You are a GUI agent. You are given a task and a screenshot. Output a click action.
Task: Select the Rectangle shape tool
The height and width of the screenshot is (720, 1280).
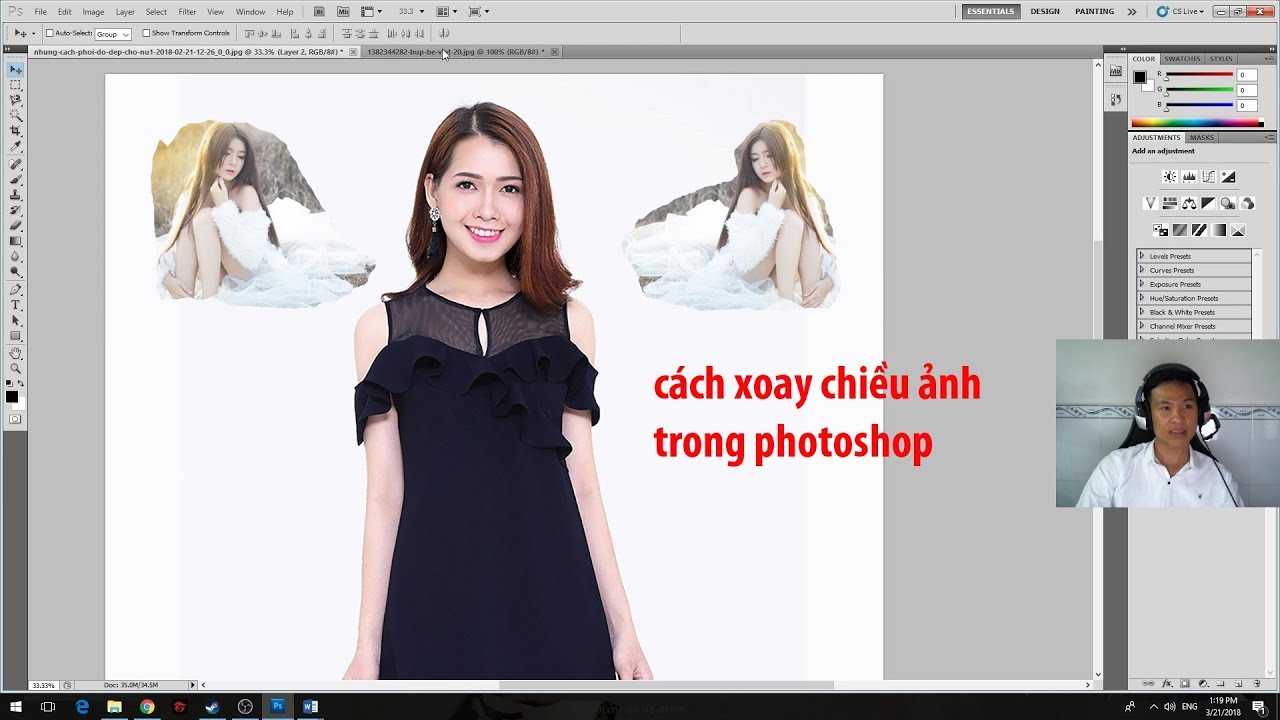(15, 336)
